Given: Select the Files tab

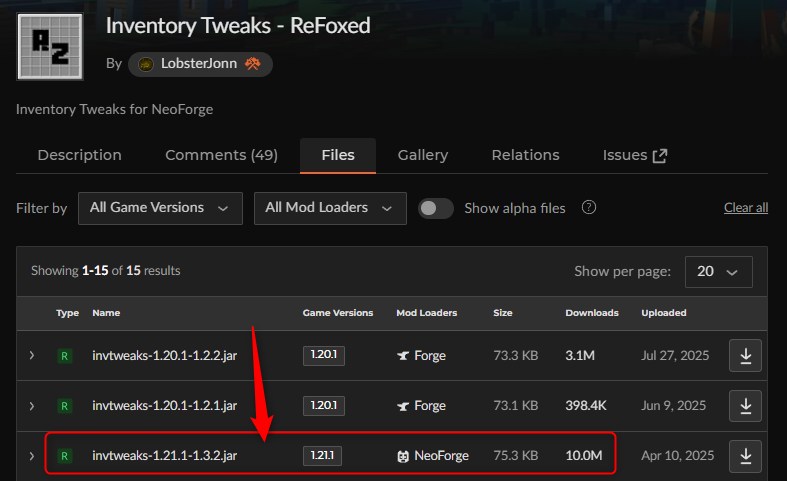Looking at the screenshot, I should tap(338, 155).
